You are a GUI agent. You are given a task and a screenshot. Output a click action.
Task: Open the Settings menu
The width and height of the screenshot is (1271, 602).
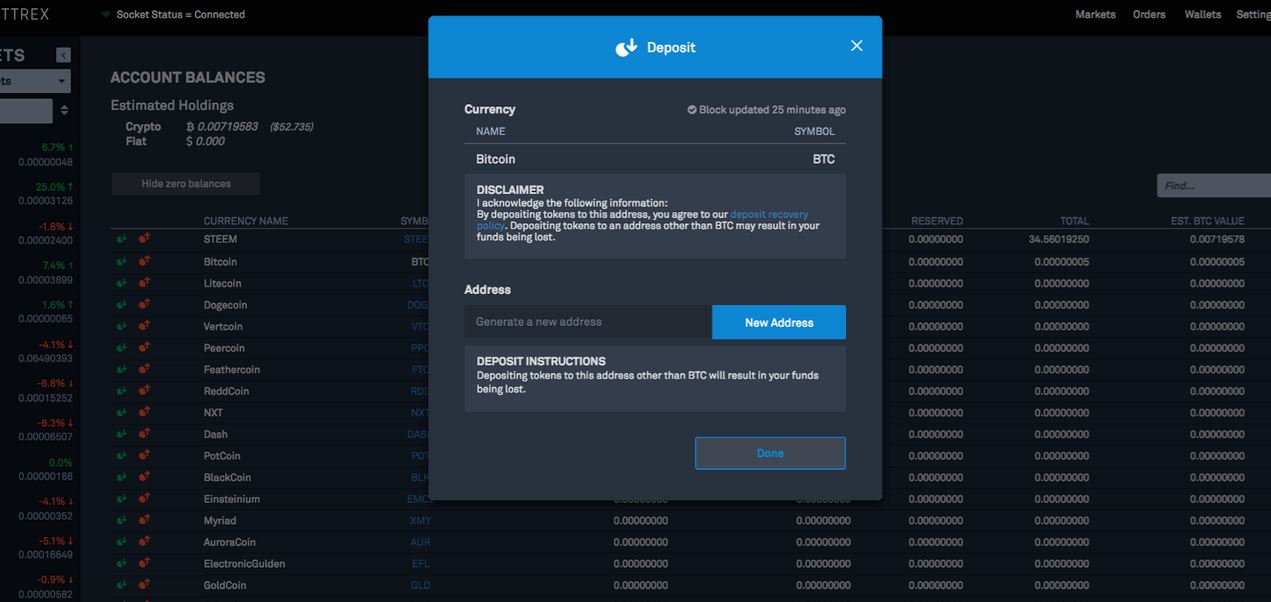click(x=1254, y=14)
